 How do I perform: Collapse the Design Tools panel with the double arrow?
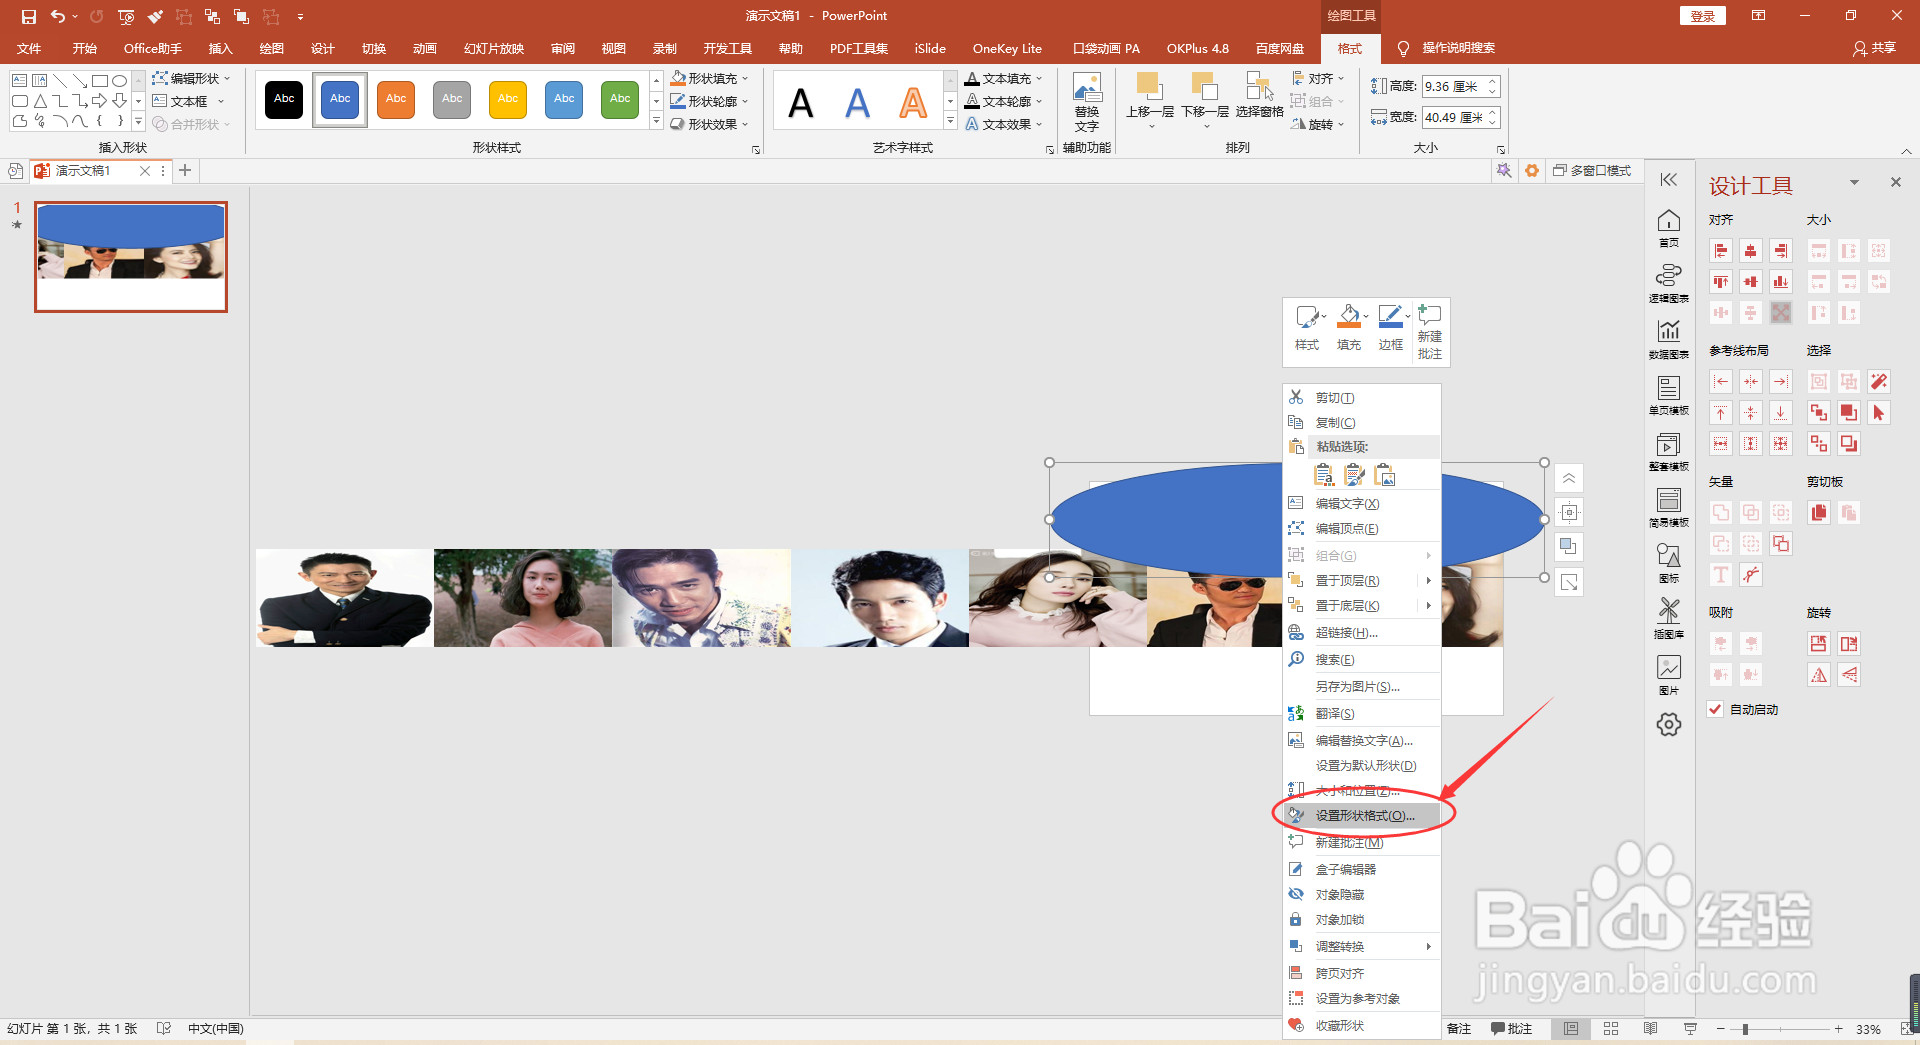point(1668,180)
